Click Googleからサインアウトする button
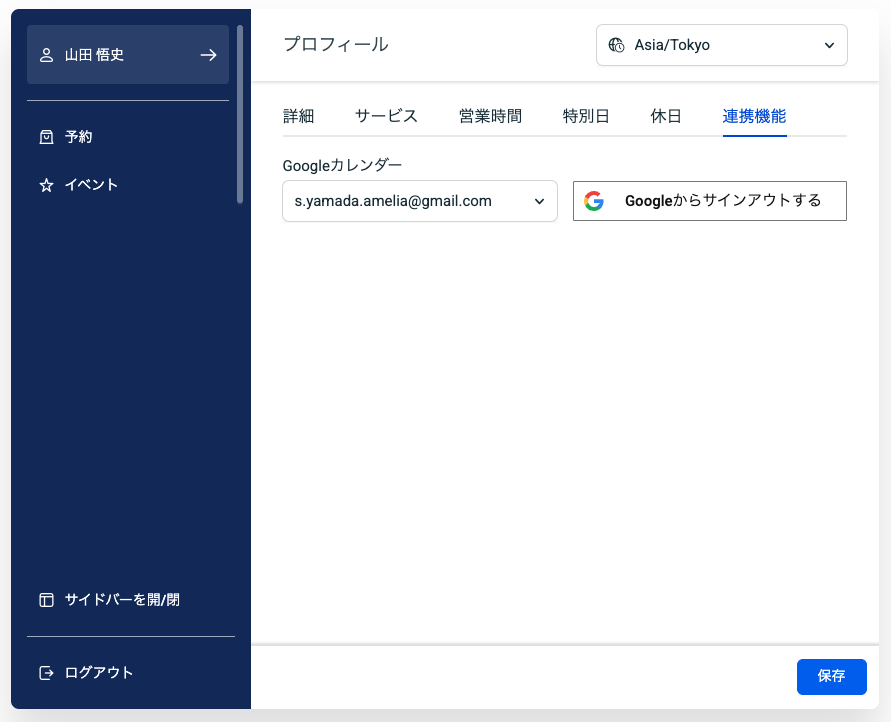This screenshot has width=891, height=722. (x=709, y=201)
